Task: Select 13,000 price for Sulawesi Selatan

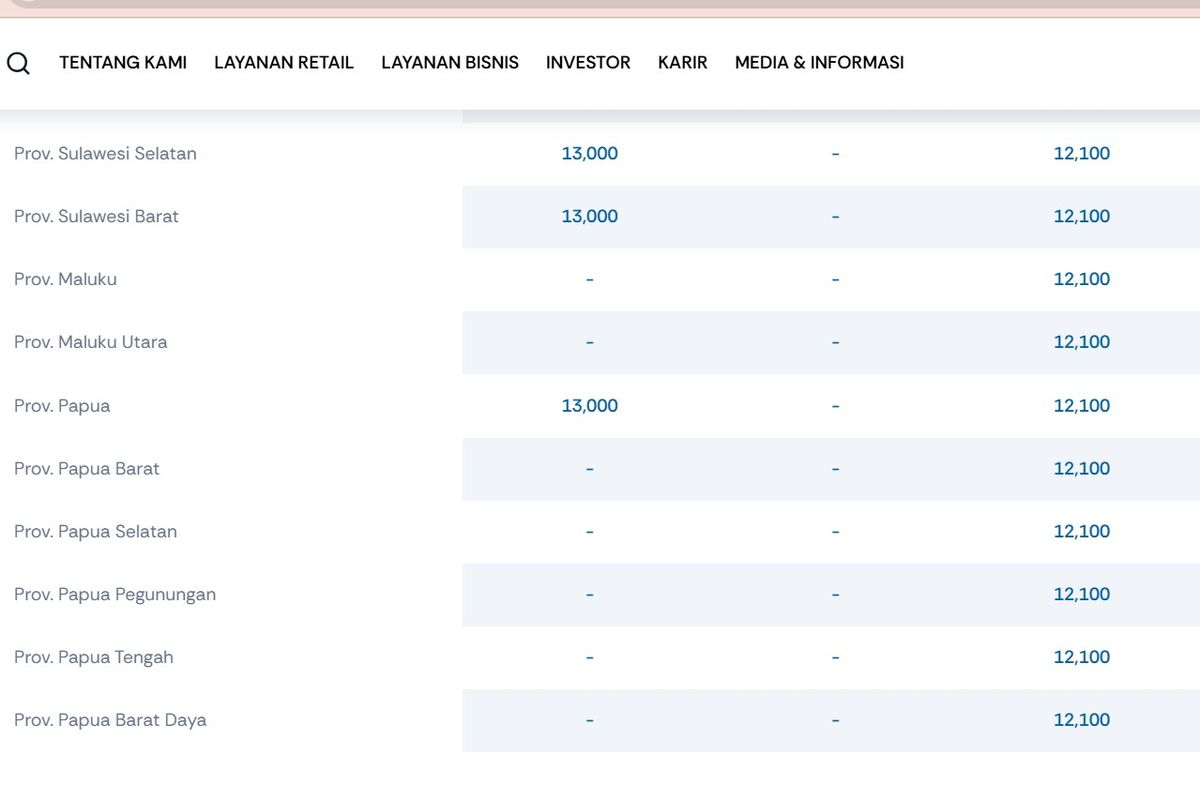Action: [x=590, y=153]
